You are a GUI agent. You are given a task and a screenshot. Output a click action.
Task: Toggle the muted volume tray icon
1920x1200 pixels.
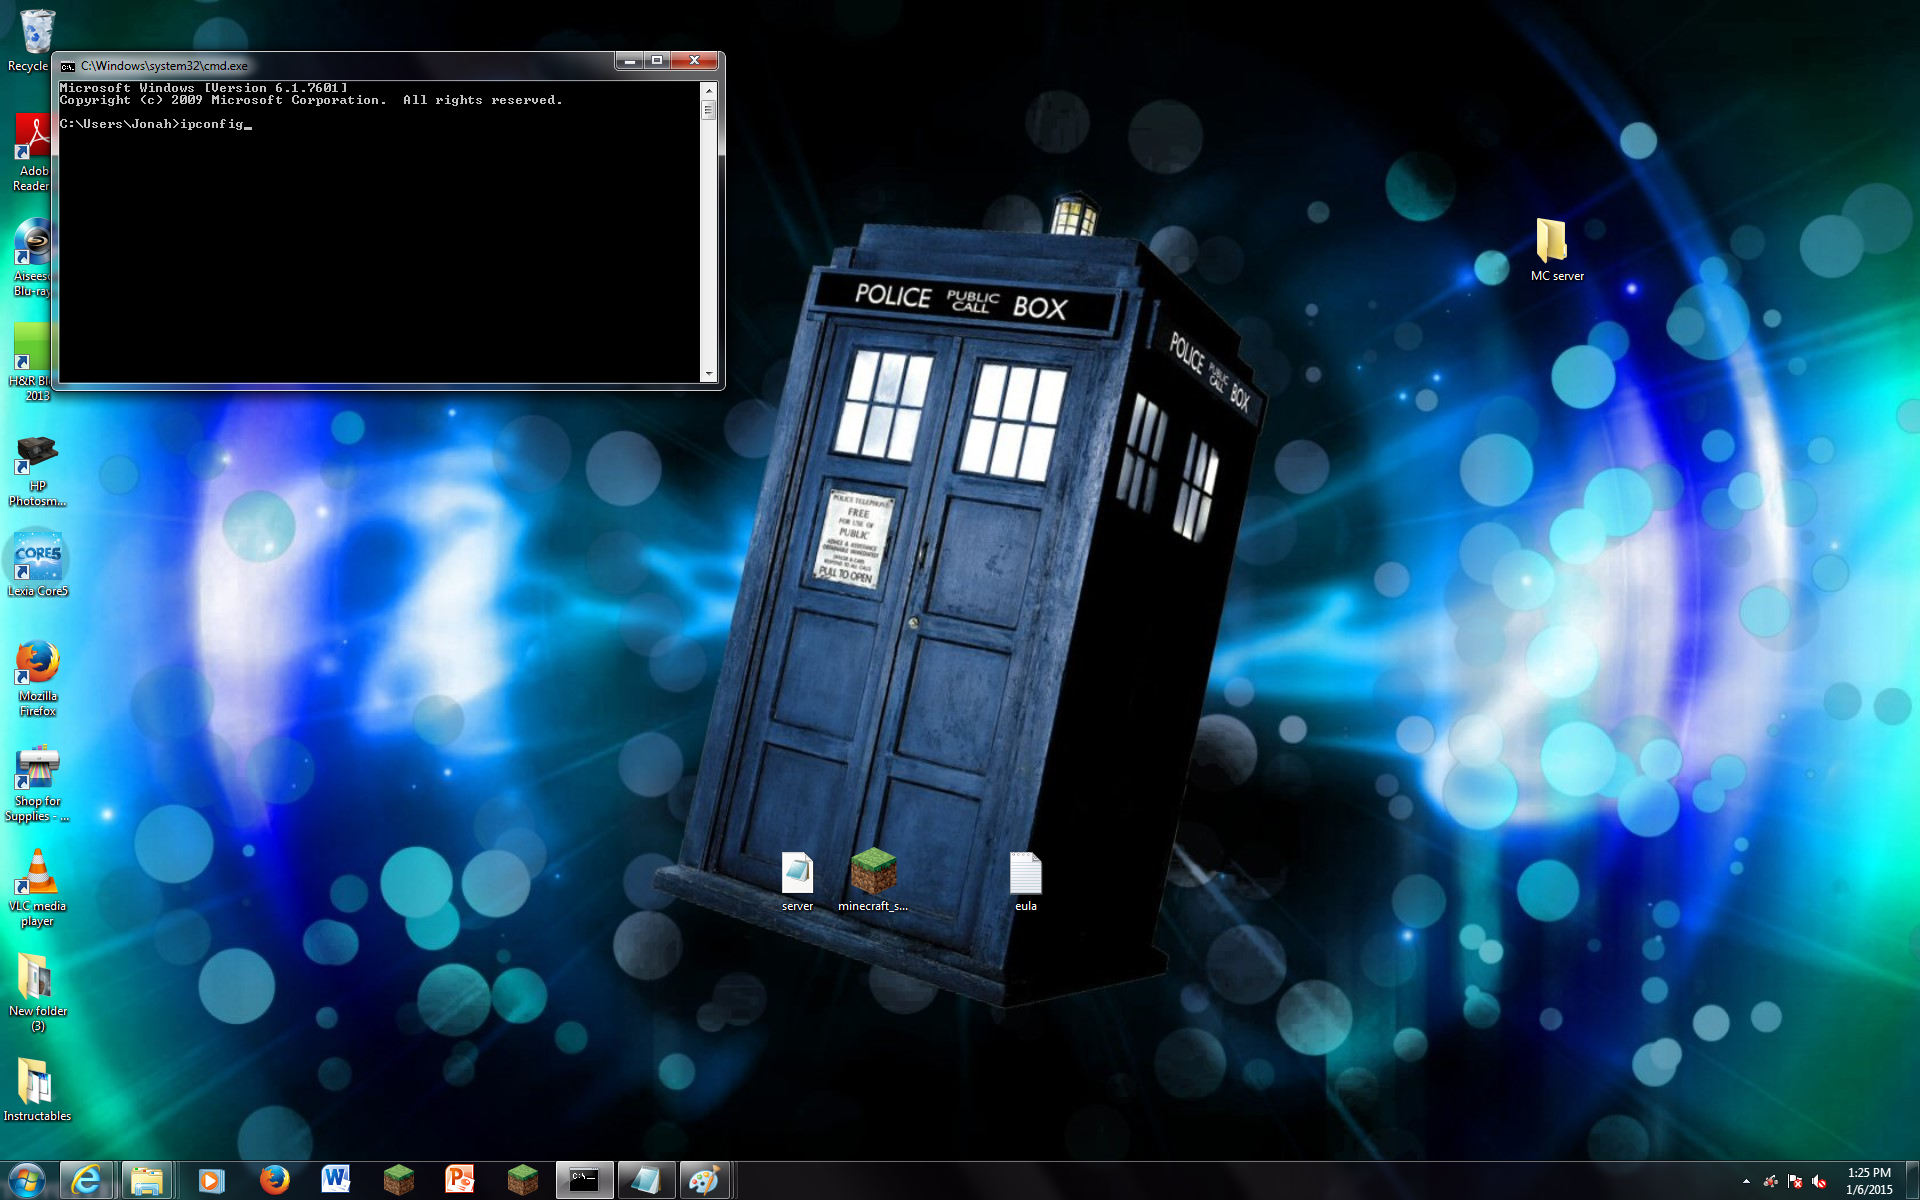click(x=1819, y=1181)
